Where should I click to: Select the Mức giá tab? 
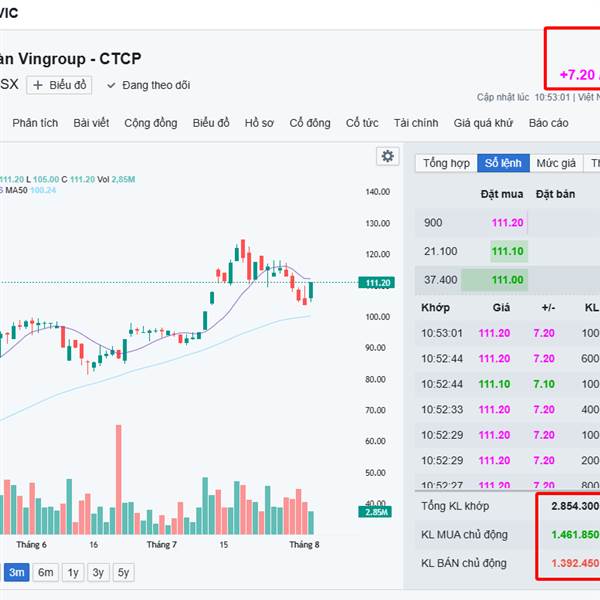coord(556,163)
